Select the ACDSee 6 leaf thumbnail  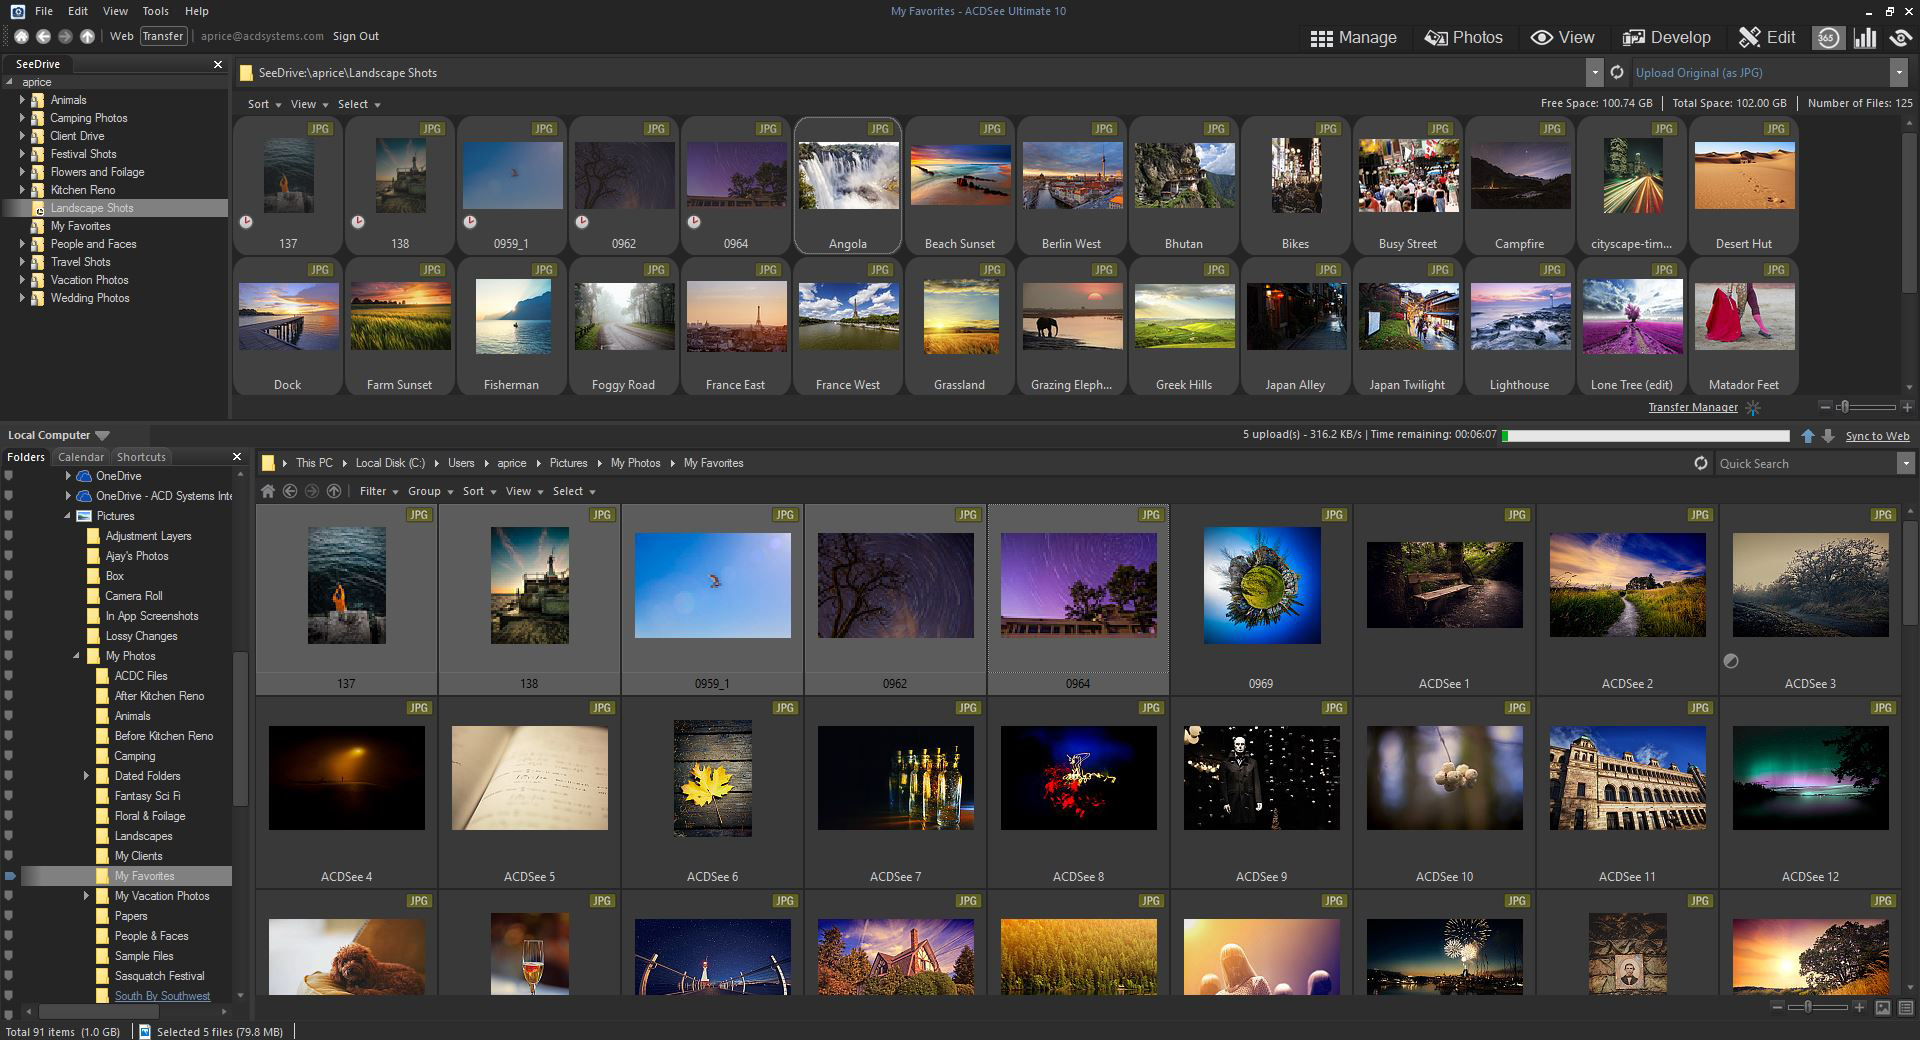pos(712,792)
